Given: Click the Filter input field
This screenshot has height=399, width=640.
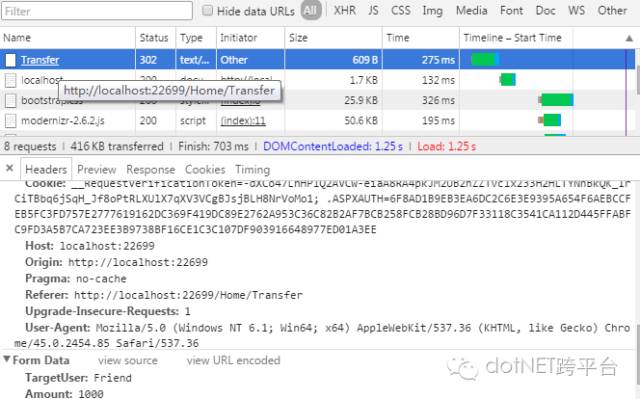Looking at the screenshot, I should click(x=97, y=11).
